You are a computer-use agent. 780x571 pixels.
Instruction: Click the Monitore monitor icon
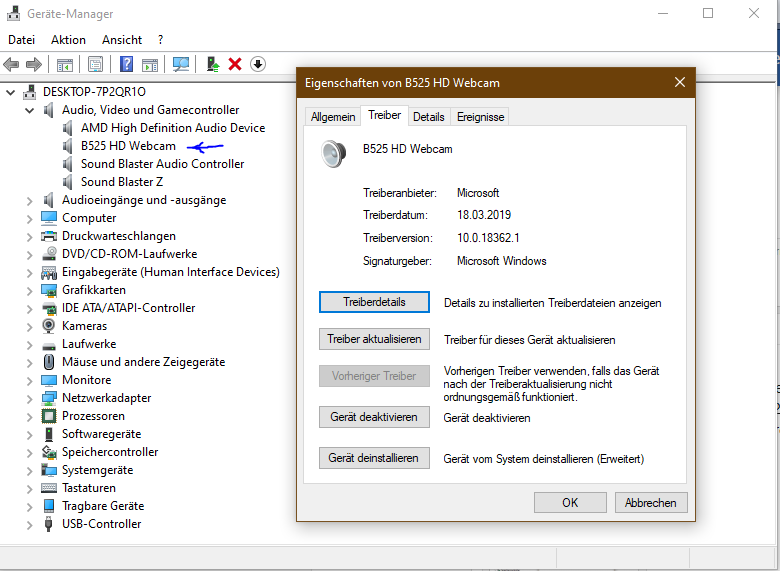[x=49, y=380]
